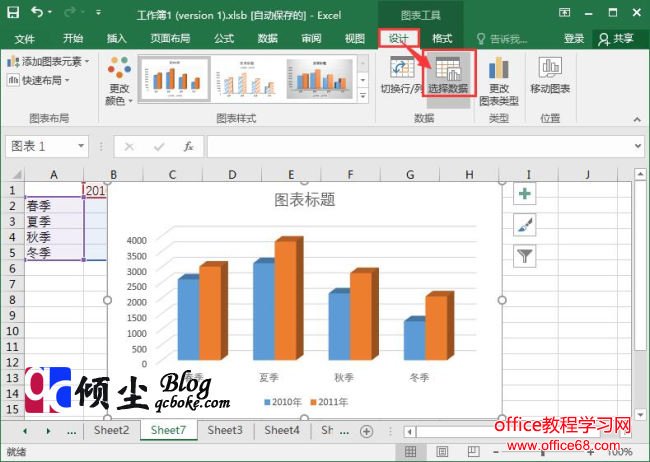Click the Undo arrow icon
The width and height of the screenshot is (650, 462).
(37, 12)
